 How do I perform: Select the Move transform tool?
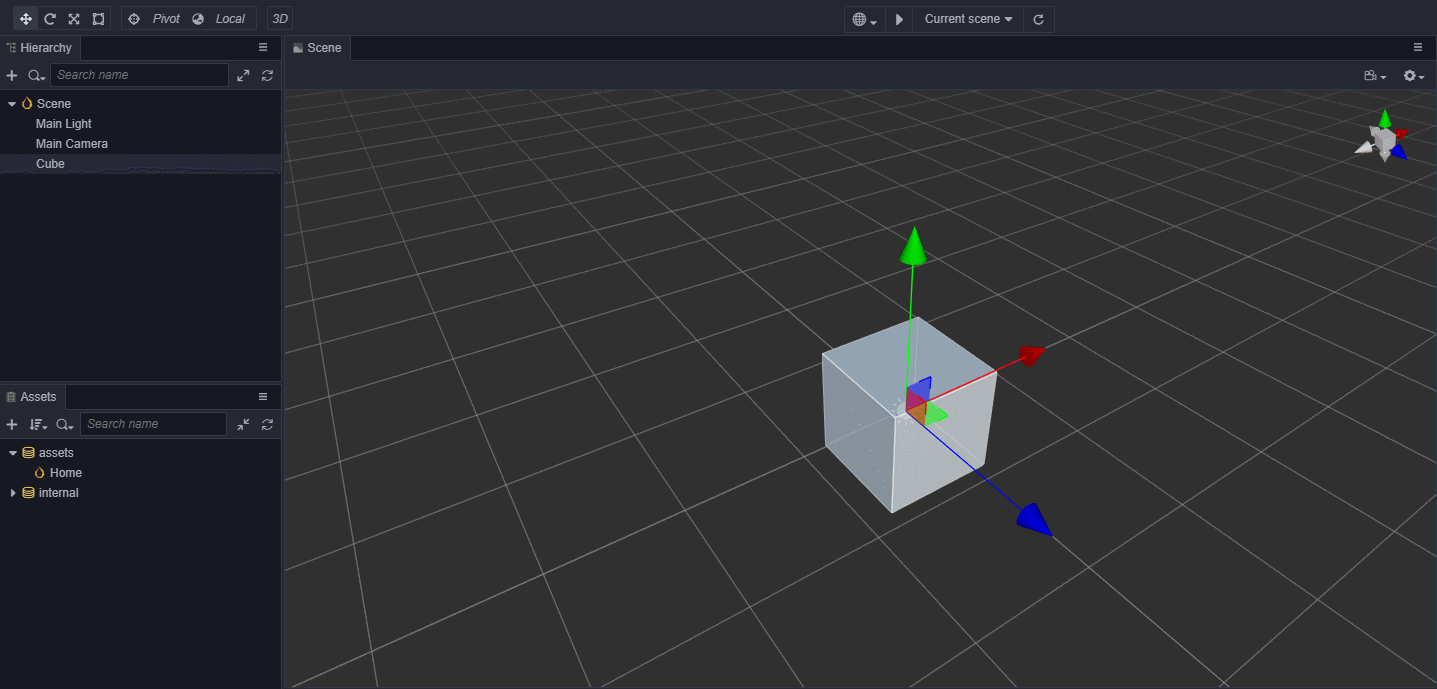coord(26,19)
